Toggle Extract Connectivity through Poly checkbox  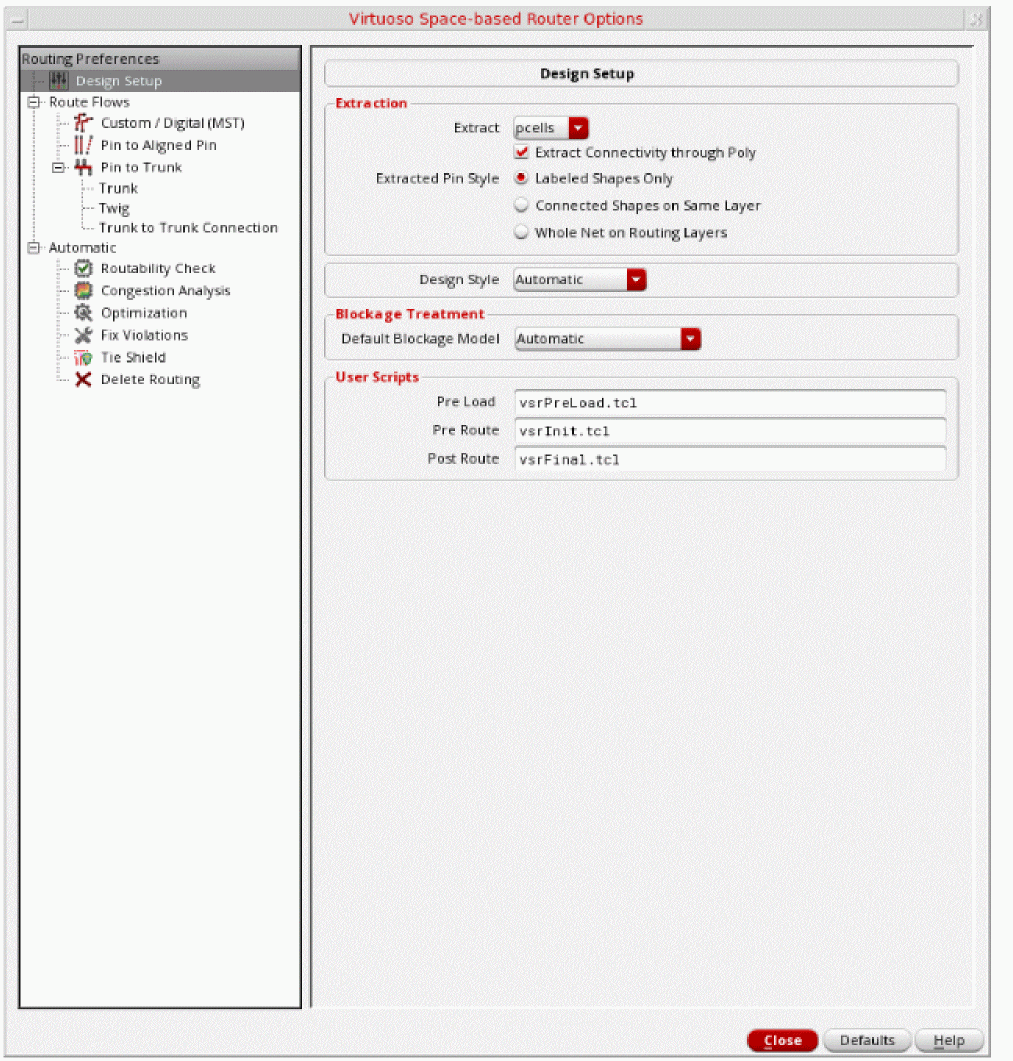pos(521,152)
